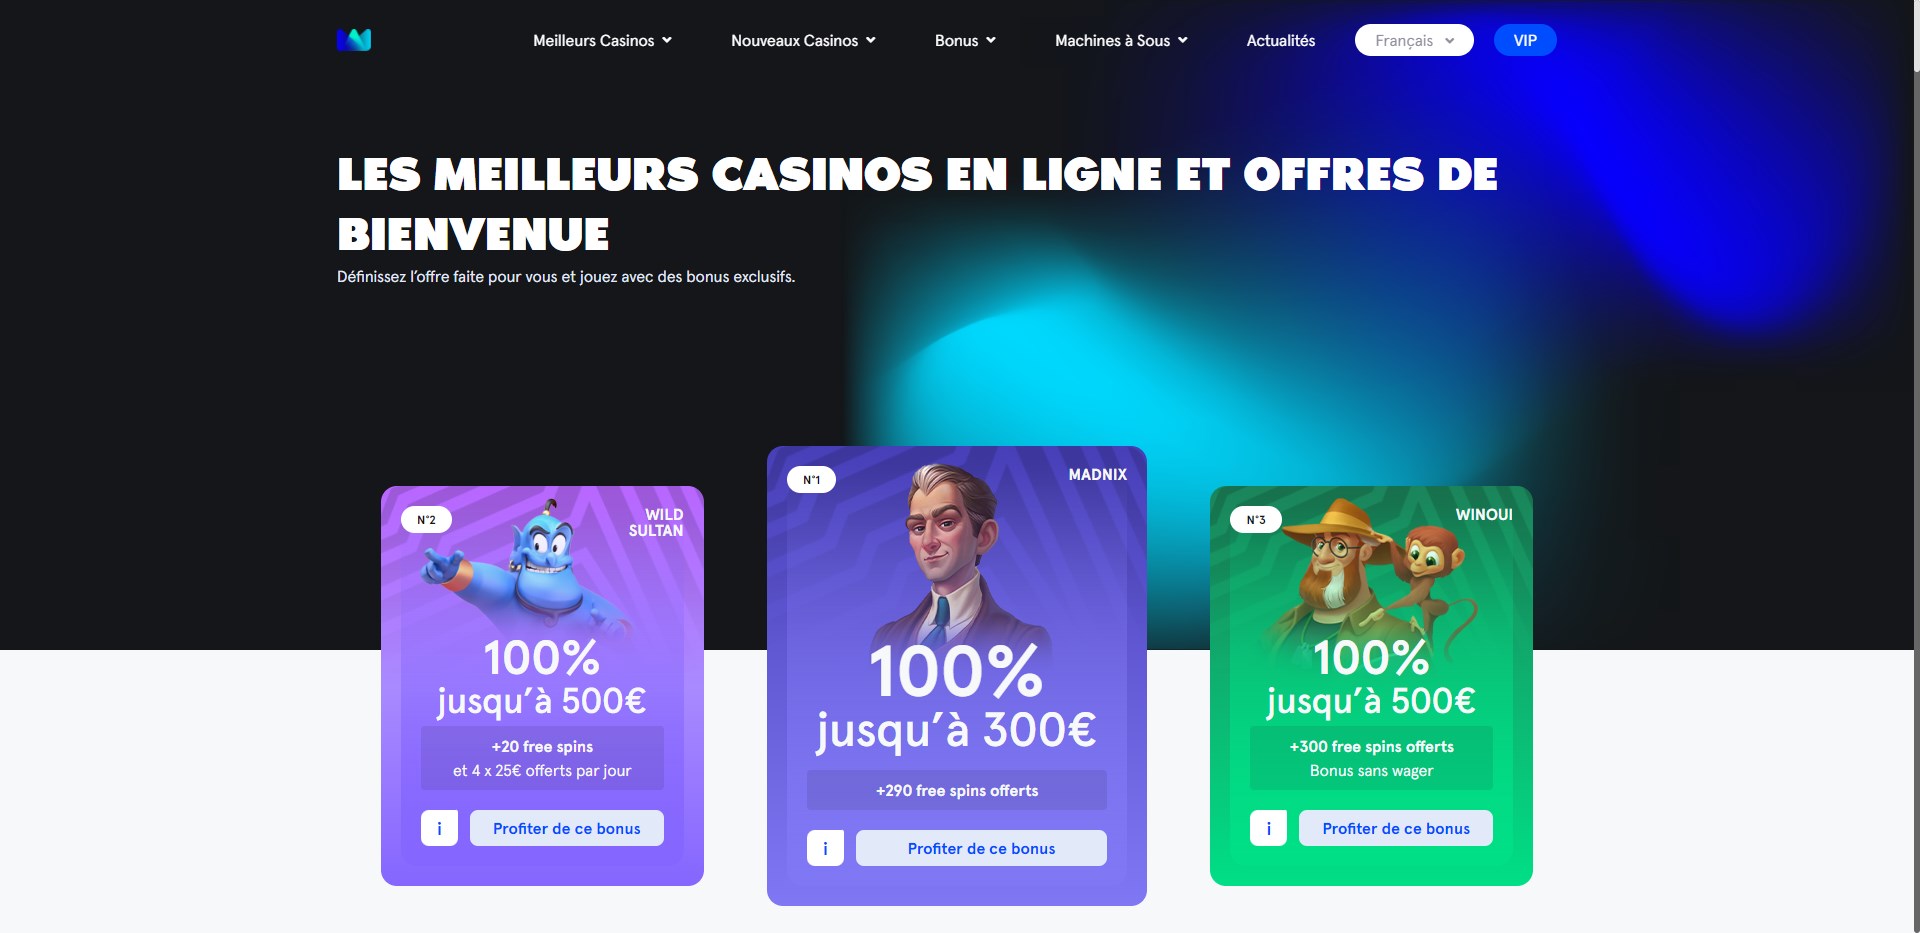Click the N°3 rank badge
This screenshot has width=1920, height=933.
(1256, 520)
